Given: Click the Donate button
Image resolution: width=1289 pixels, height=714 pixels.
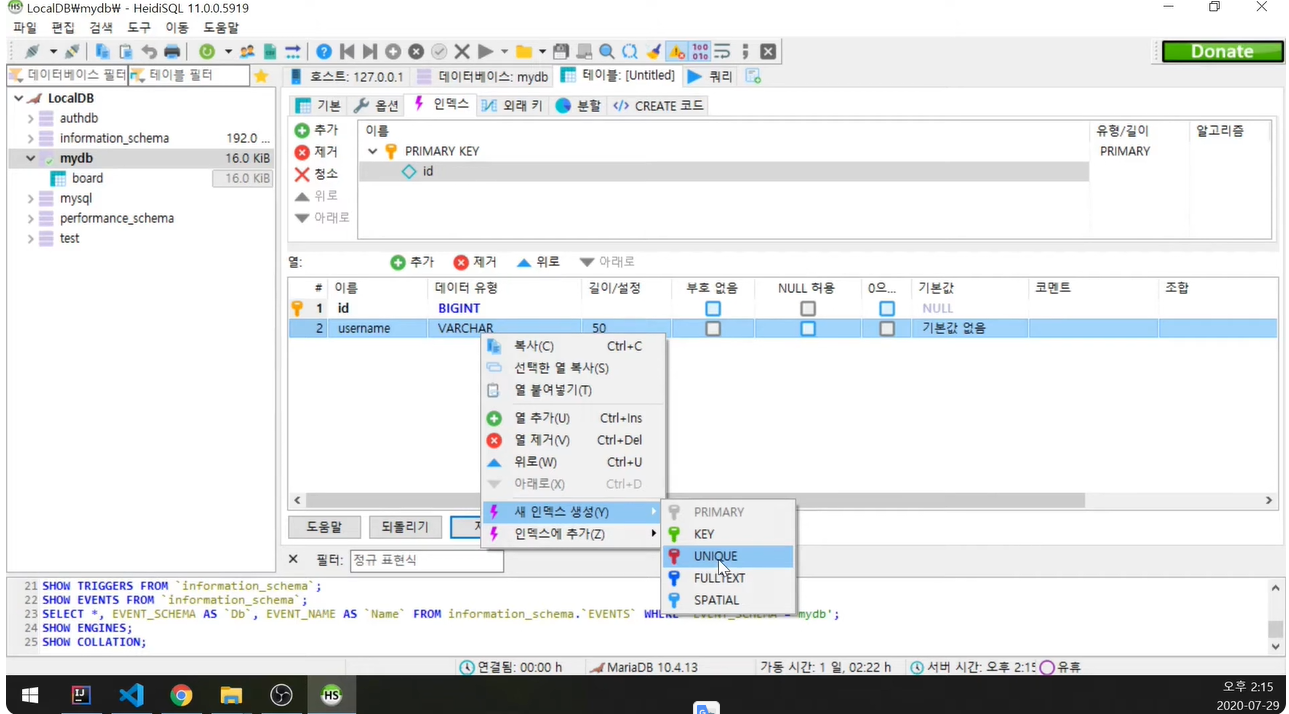Looking at the screenshot, I should [1222, 51].
